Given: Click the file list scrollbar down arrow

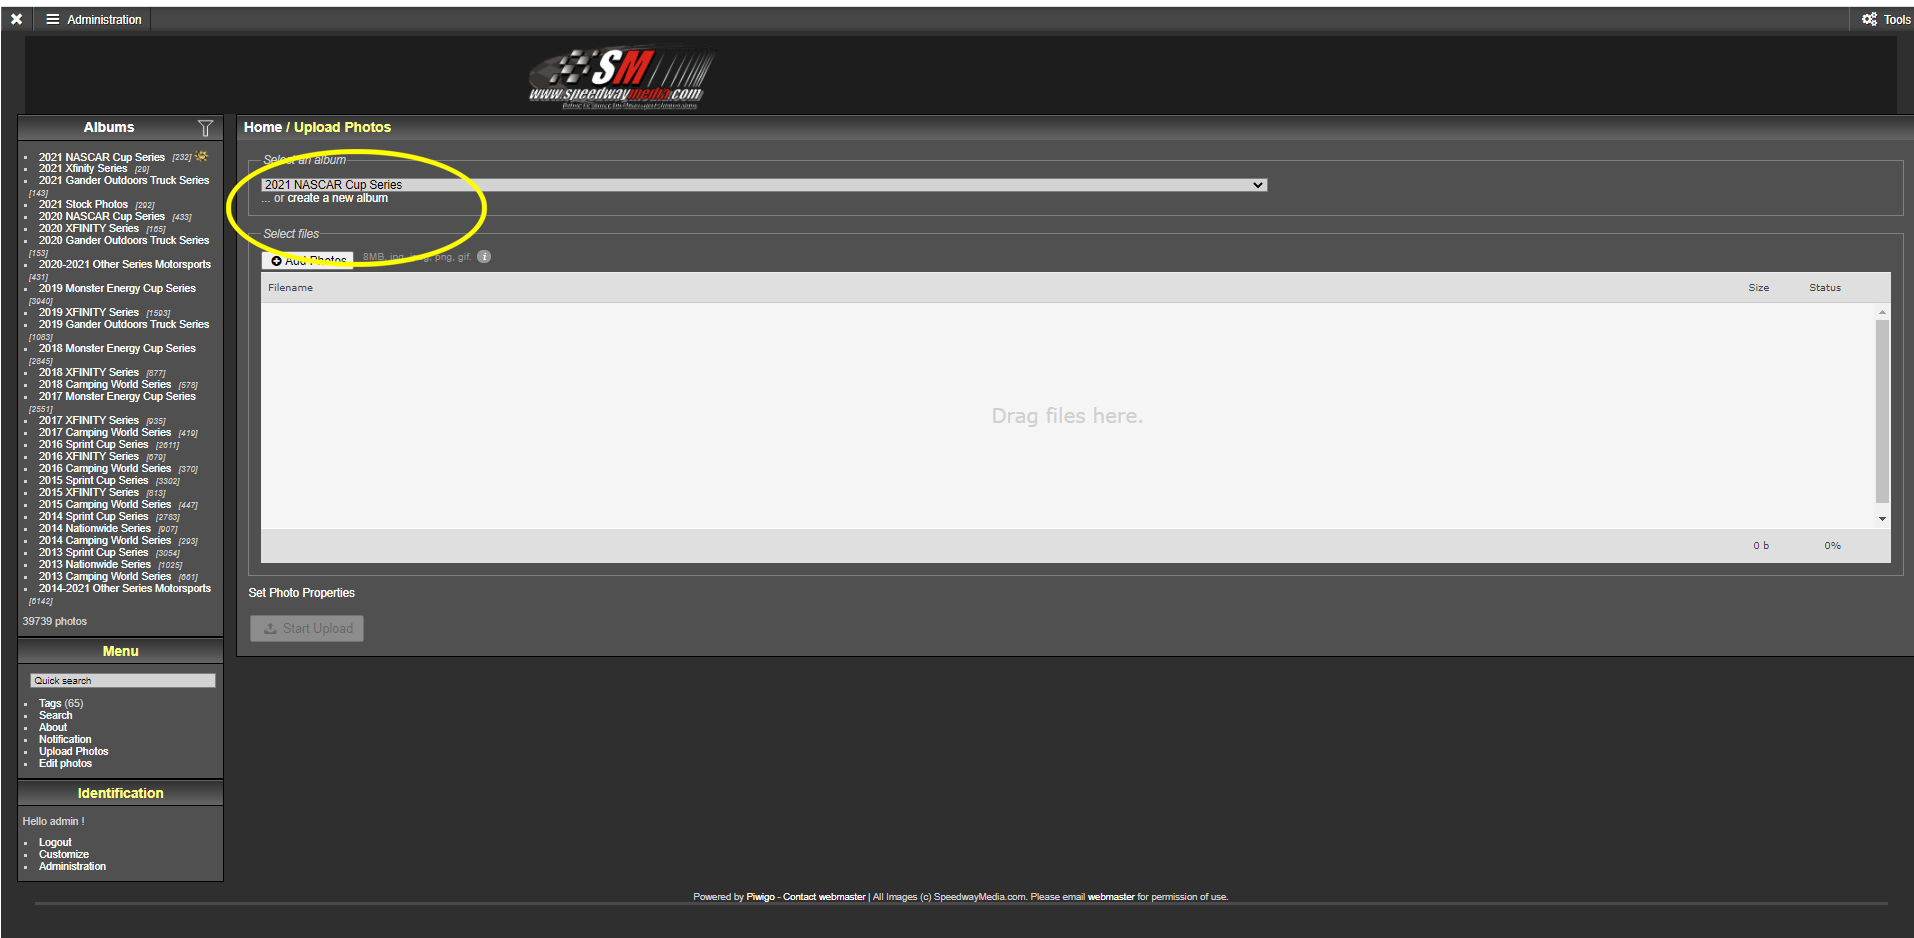Looking at the screenshot, I should point(1882,519).
